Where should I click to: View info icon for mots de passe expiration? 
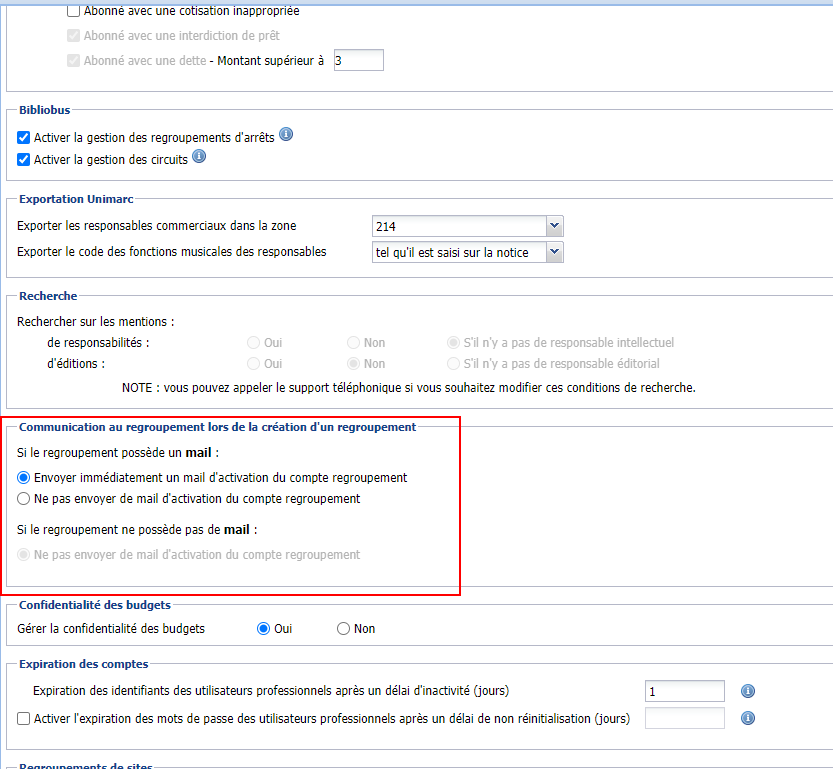(747, 718)
